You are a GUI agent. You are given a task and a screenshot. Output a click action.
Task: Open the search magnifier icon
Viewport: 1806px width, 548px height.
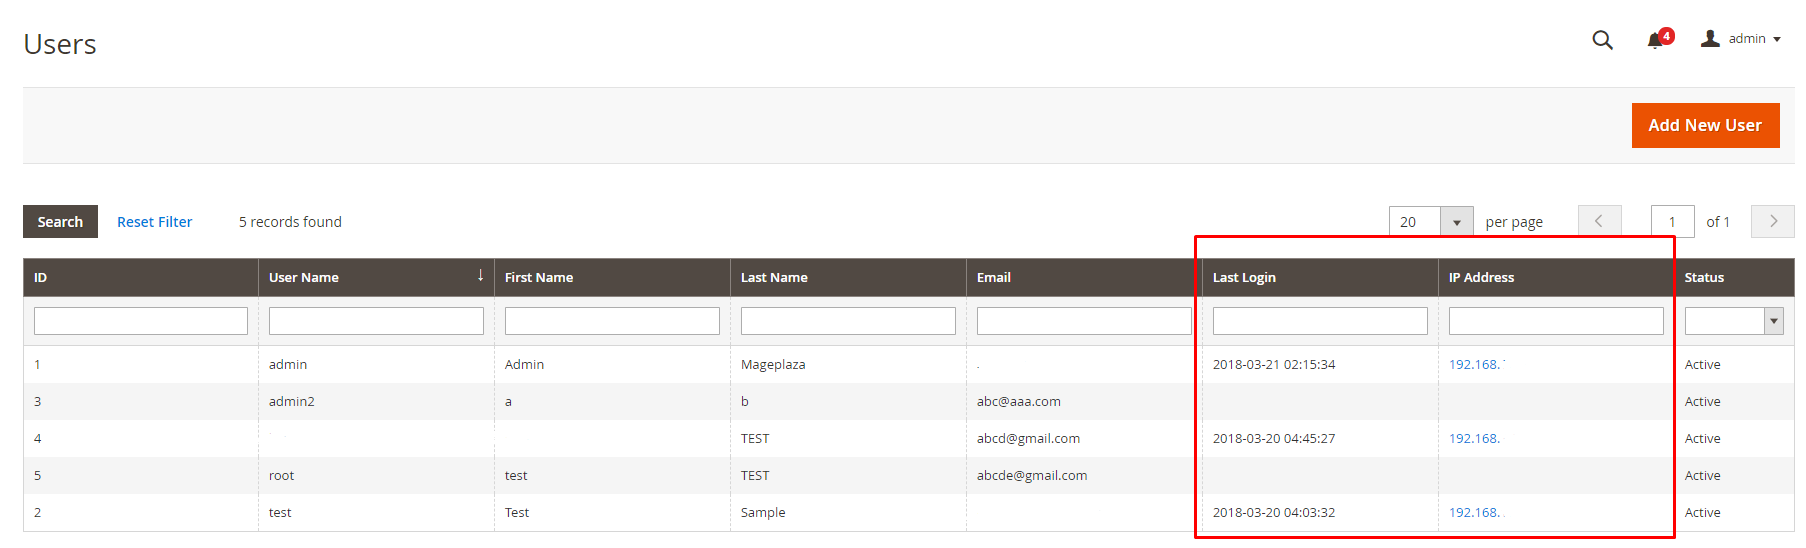pyautogui.click(x=1602, y=40)
